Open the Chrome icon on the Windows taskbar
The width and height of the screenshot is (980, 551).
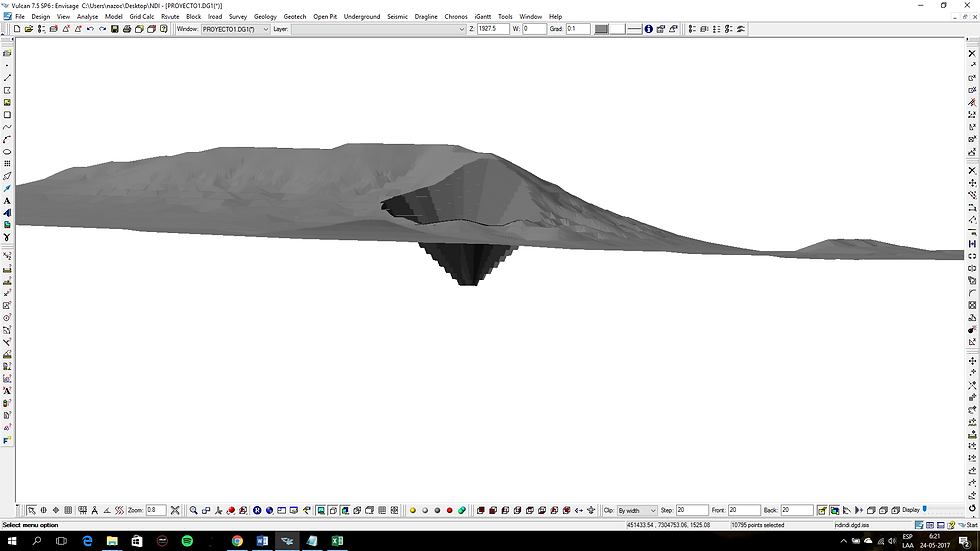coord(237,541)
